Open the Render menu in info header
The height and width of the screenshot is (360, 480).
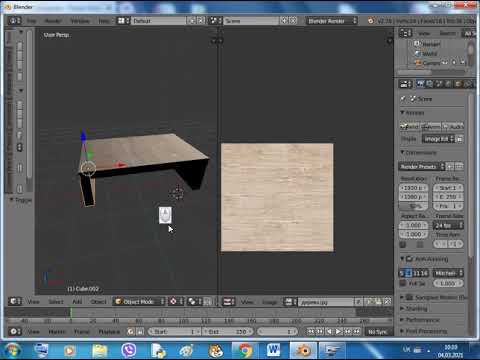coord(53,21)
